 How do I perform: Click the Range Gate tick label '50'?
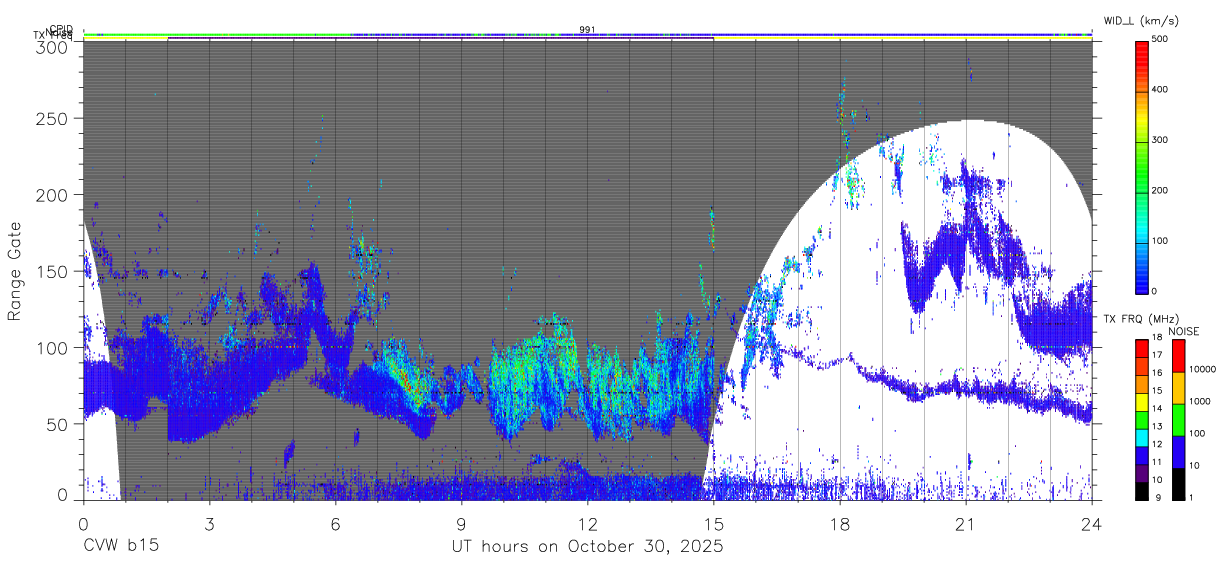[57, 424]
